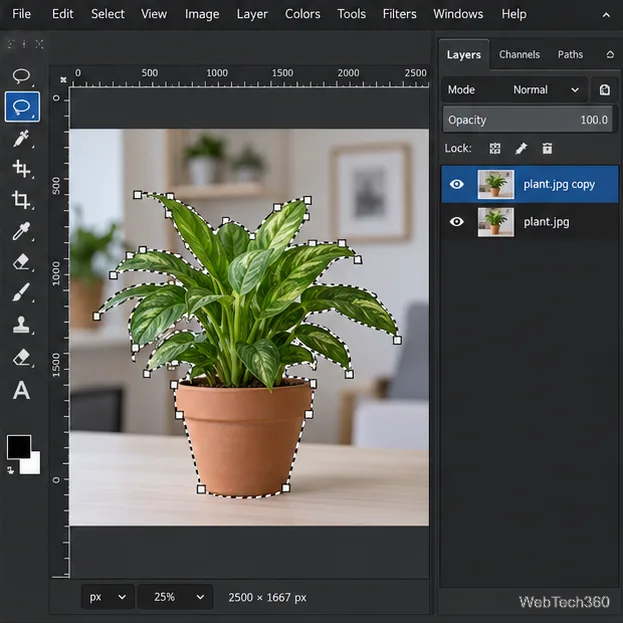Click the Opacity value 100.0
The image size is (623, 623).
pos(594,120)
